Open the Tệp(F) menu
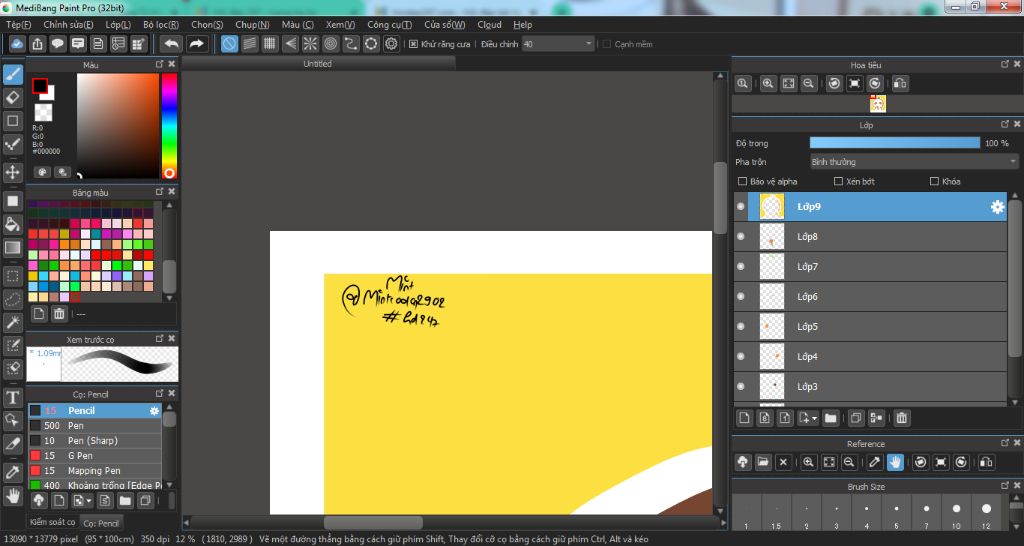 (x=19, y=25)
